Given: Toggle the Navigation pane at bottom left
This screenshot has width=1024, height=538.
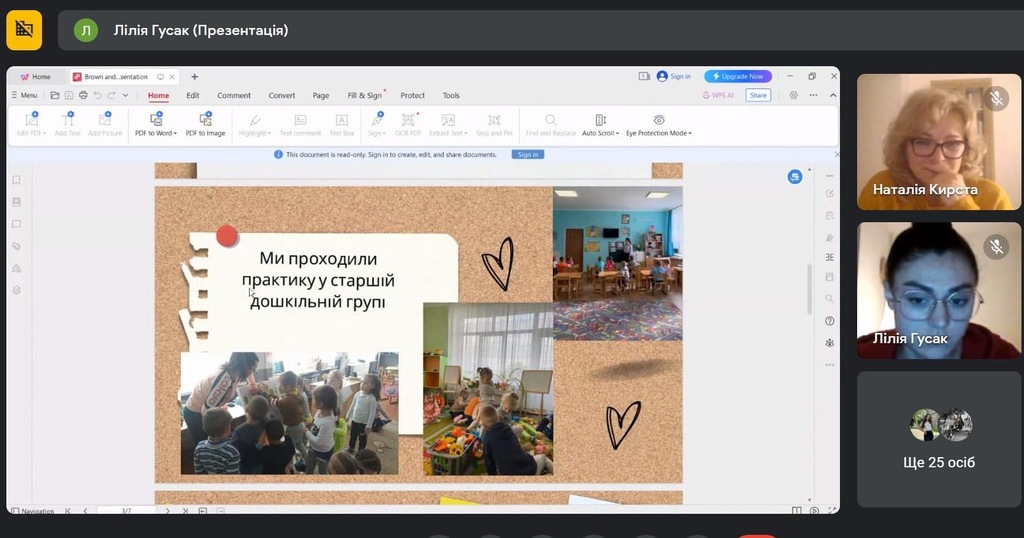Looking at the screenshot, I should point(32,511).
